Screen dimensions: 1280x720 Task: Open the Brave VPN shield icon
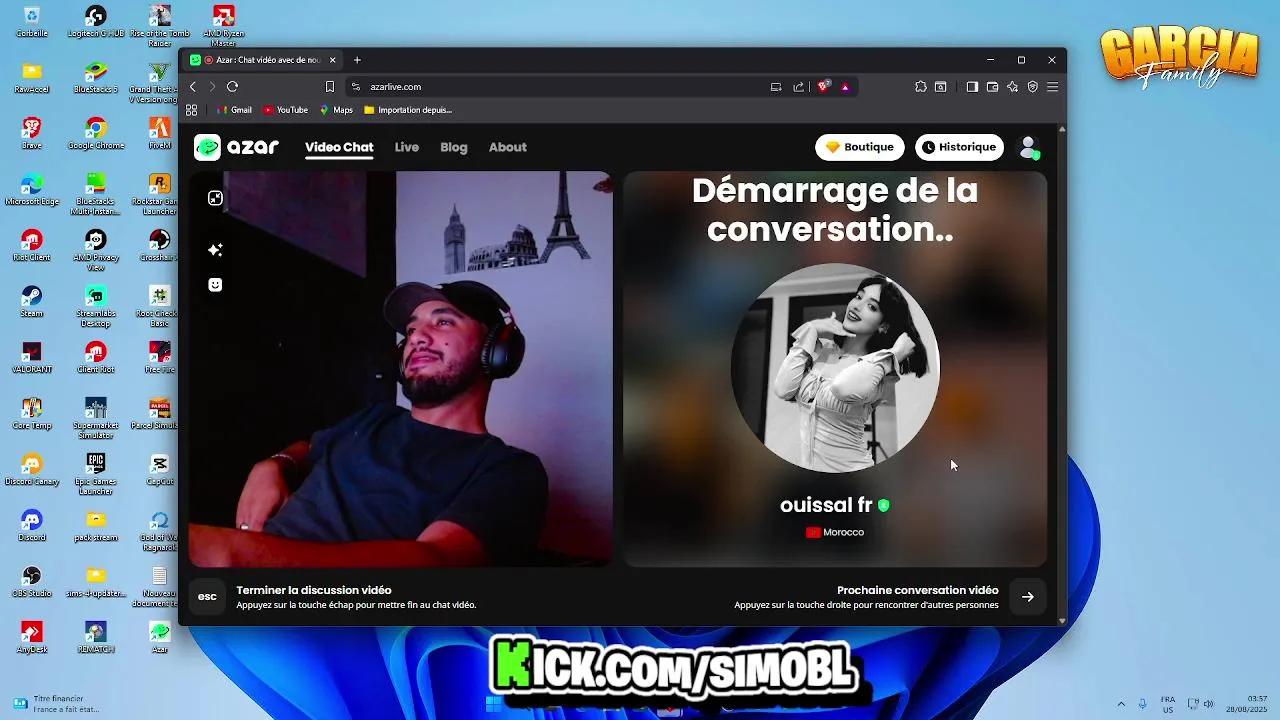pyautogui.click(x=1033, y=87)
